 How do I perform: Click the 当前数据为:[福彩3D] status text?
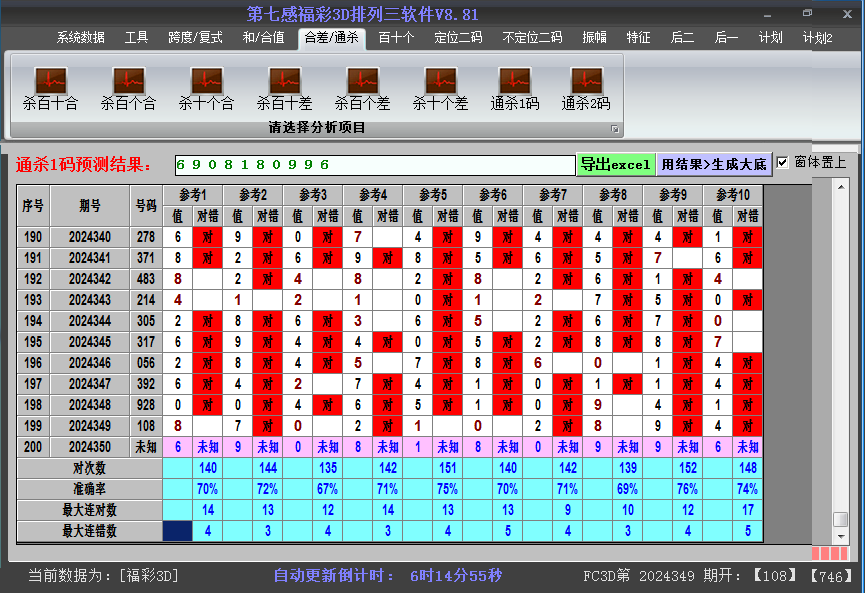click(103, 576)
